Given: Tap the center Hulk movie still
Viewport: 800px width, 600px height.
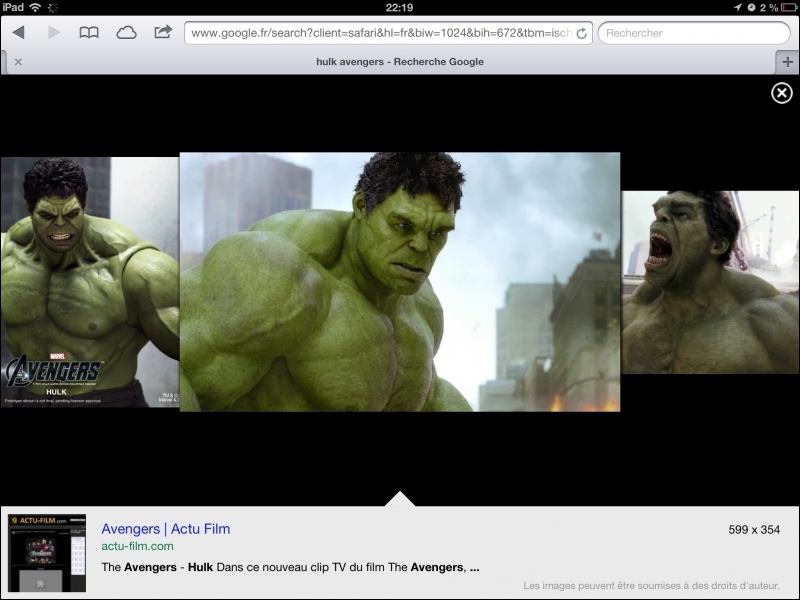Looking at the screenshot, I should (x=400, y=282).
